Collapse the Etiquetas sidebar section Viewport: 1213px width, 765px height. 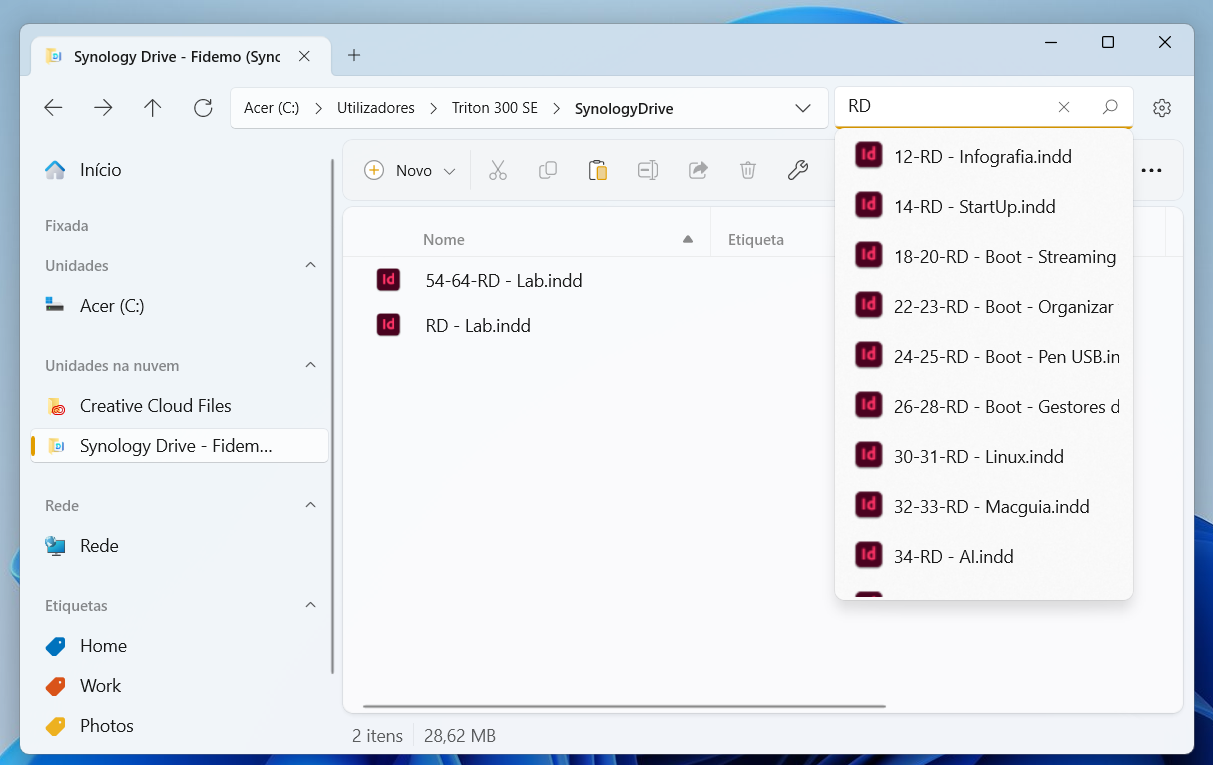[x=310, y=605]
